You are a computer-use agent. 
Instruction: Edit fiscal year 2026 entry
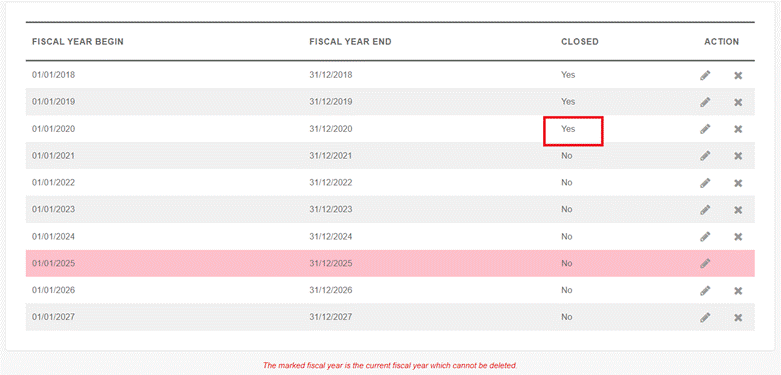(x=705, y=290)
